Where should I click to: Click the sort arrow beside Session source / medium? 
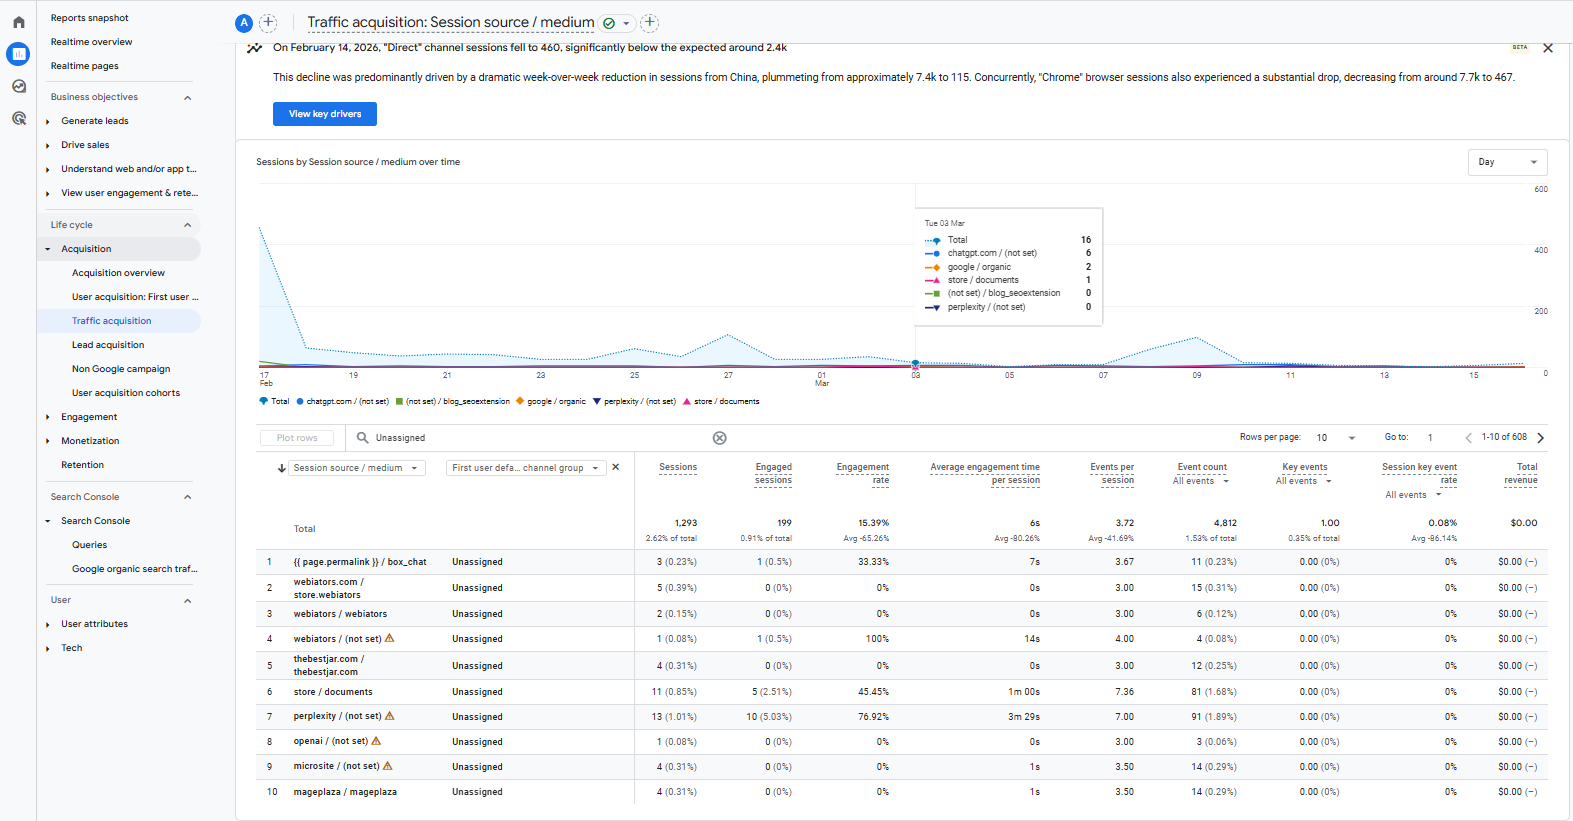click(x=282, y=468)
